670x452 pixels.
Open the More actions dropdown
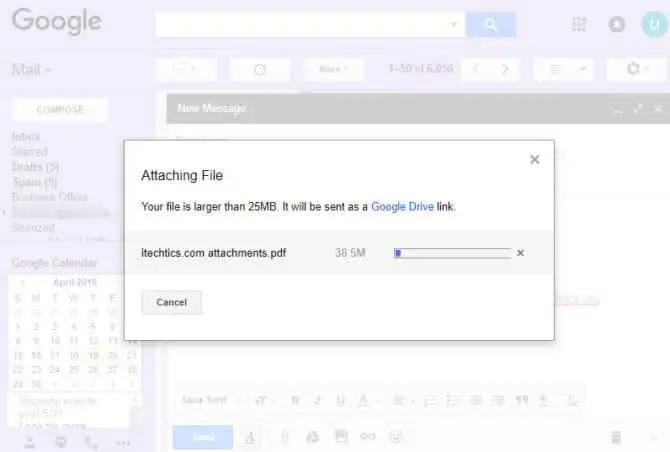click(x=333, y=69)
